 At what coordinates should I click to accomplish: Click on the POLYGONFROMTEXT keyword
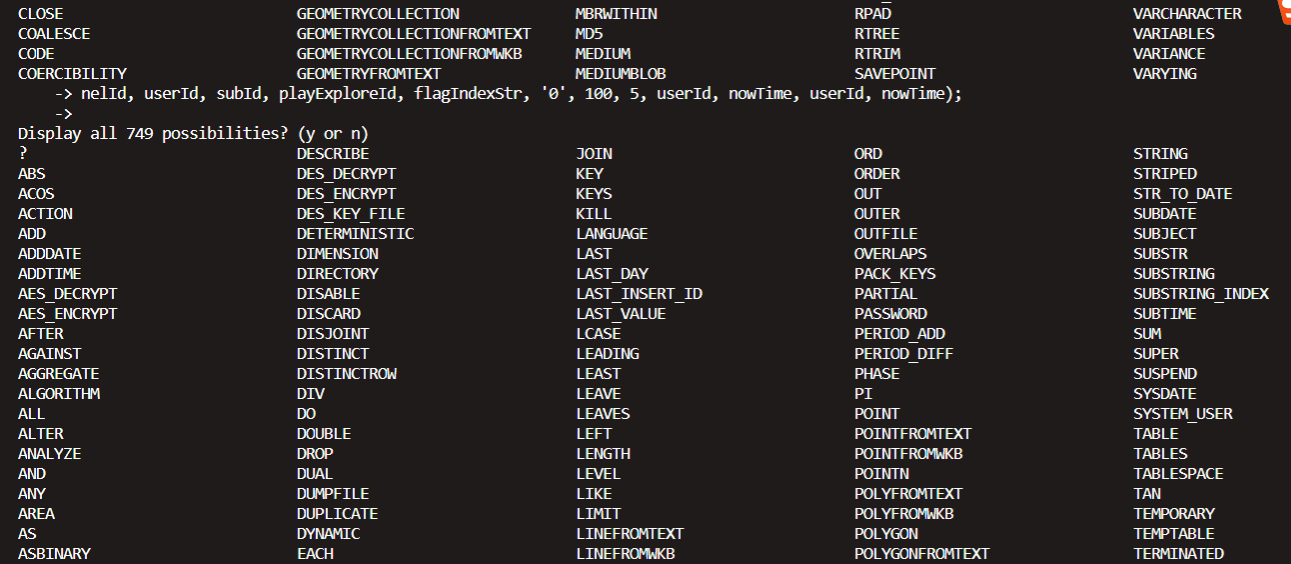pyautogui.click(x=922, y=554)
